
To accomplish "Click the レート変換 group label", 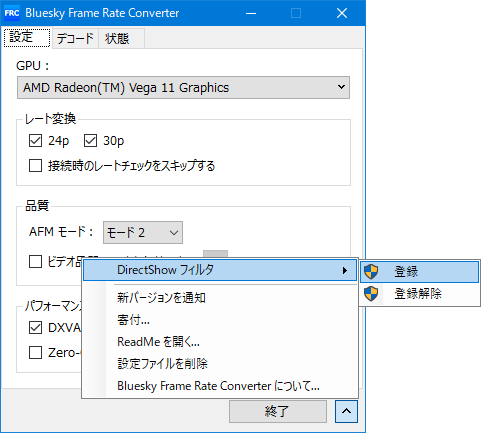I will coord(51,119).
